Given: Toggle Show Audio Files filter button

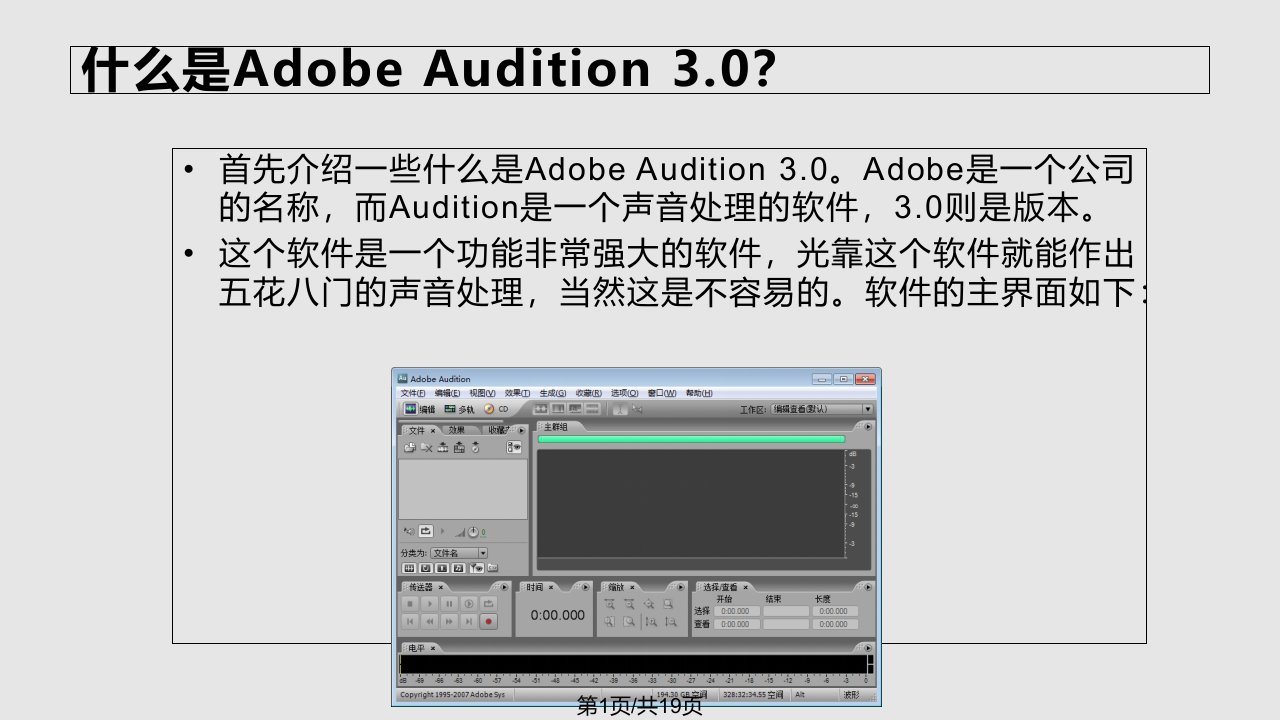Looking at the screenshot, I should click(409, 568).
